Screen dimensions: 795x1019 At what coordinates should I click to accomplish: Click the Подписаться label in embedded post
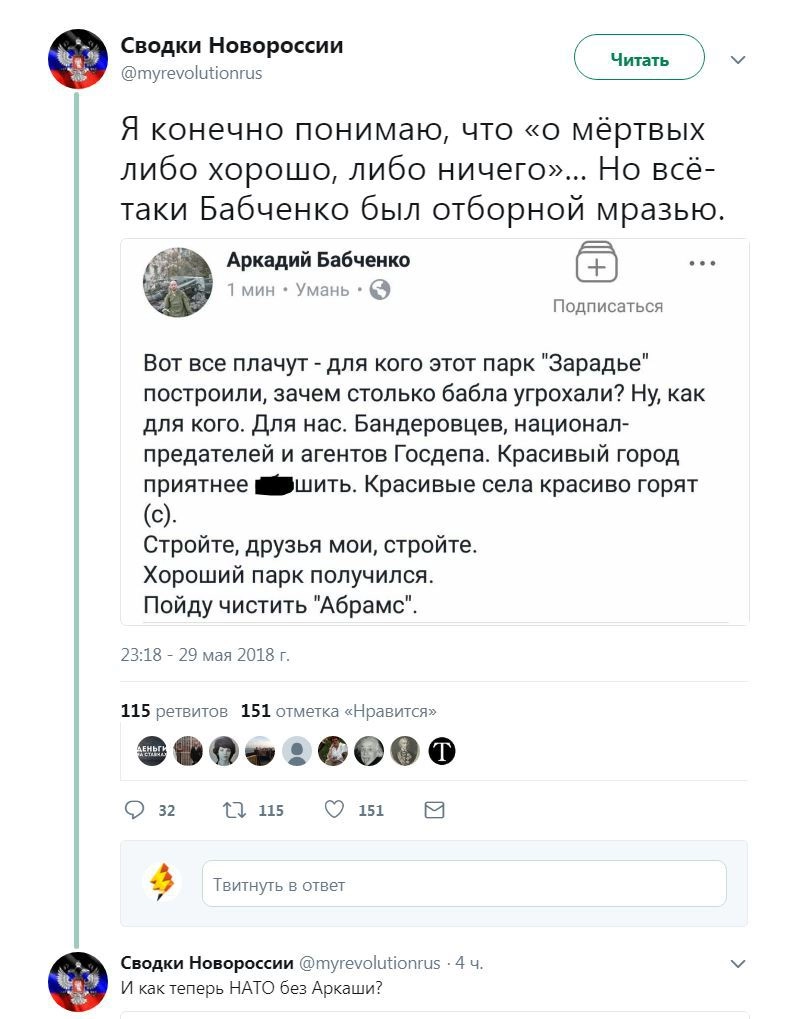[608, 306]
